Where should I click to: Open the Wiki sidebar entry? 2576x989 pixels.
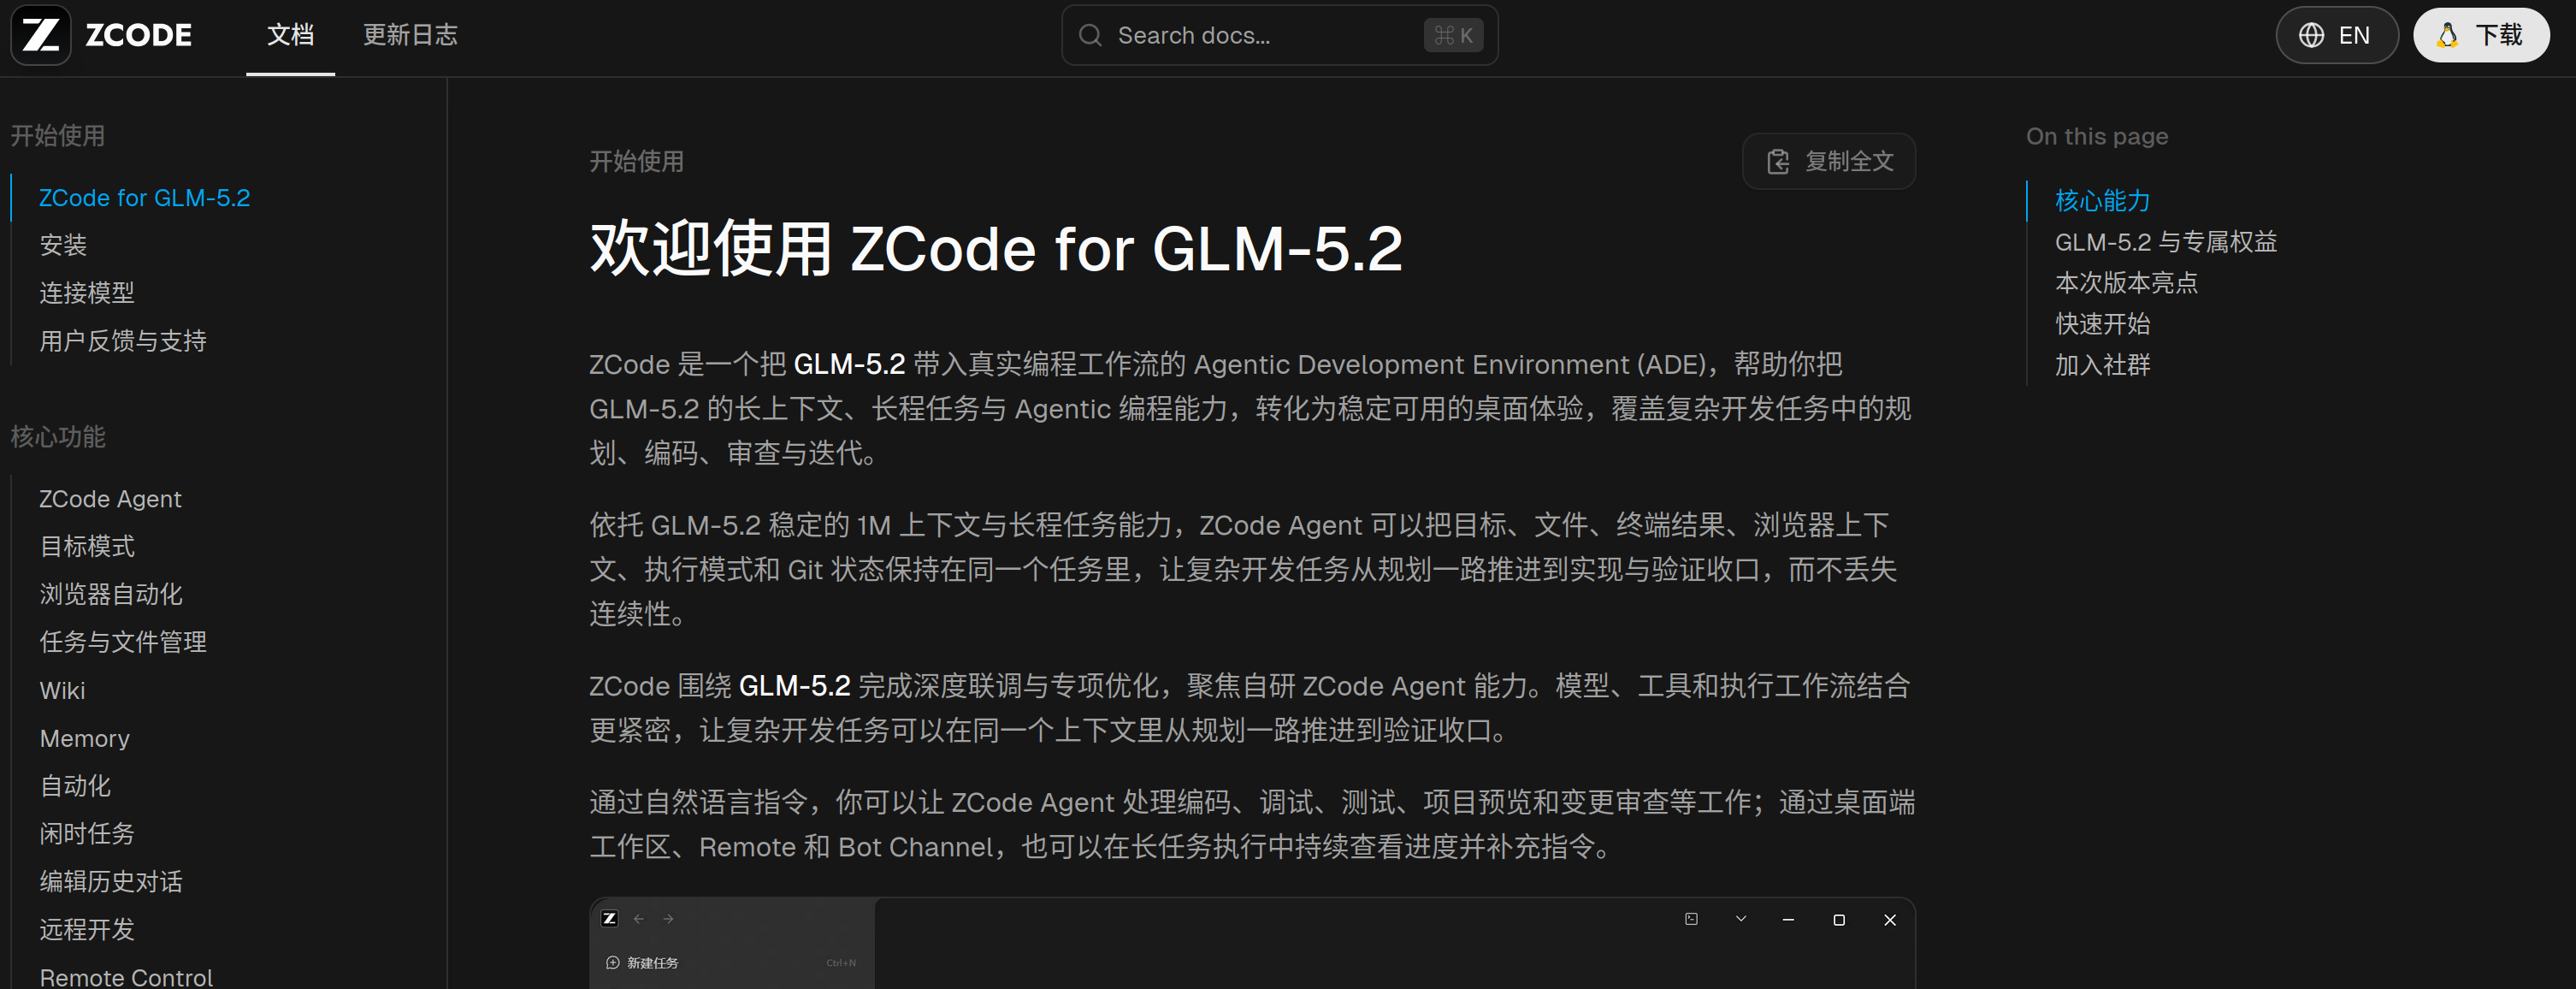point(62,690)
